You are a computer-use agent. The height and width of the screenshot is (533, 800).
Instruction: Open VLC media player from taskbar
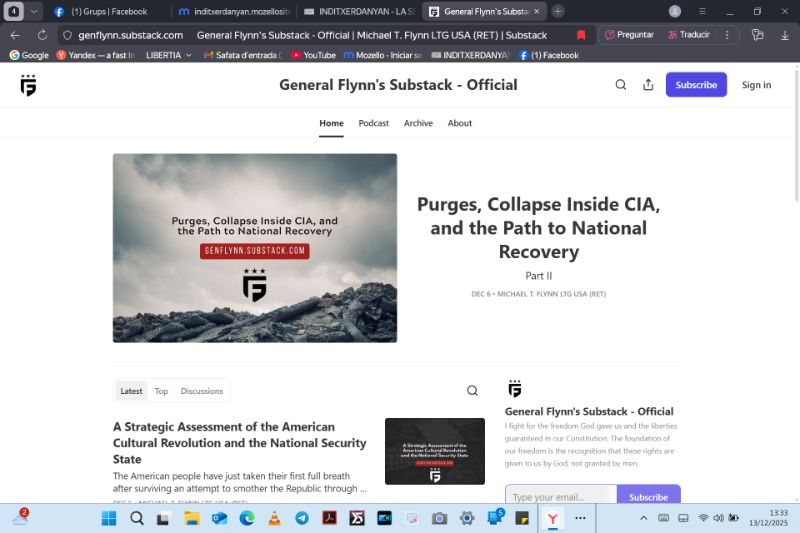pos(274,518)
